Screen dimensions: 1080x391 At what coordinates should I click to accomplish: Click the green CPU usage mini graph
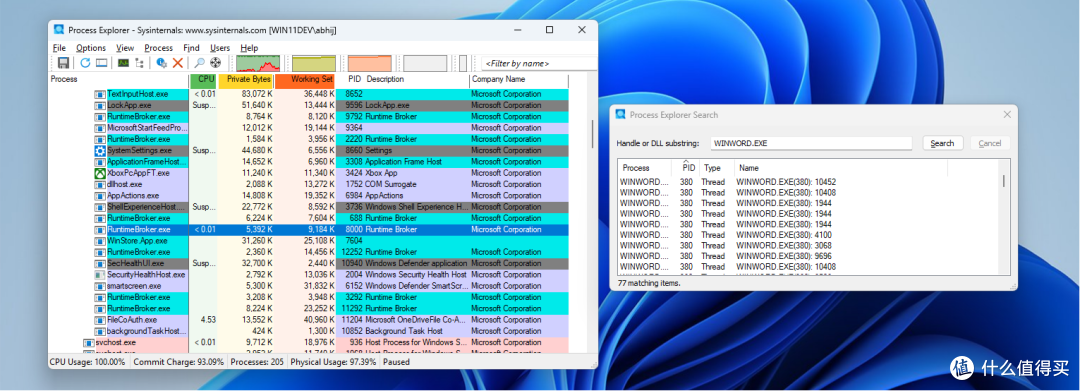[x=258, y=63]
